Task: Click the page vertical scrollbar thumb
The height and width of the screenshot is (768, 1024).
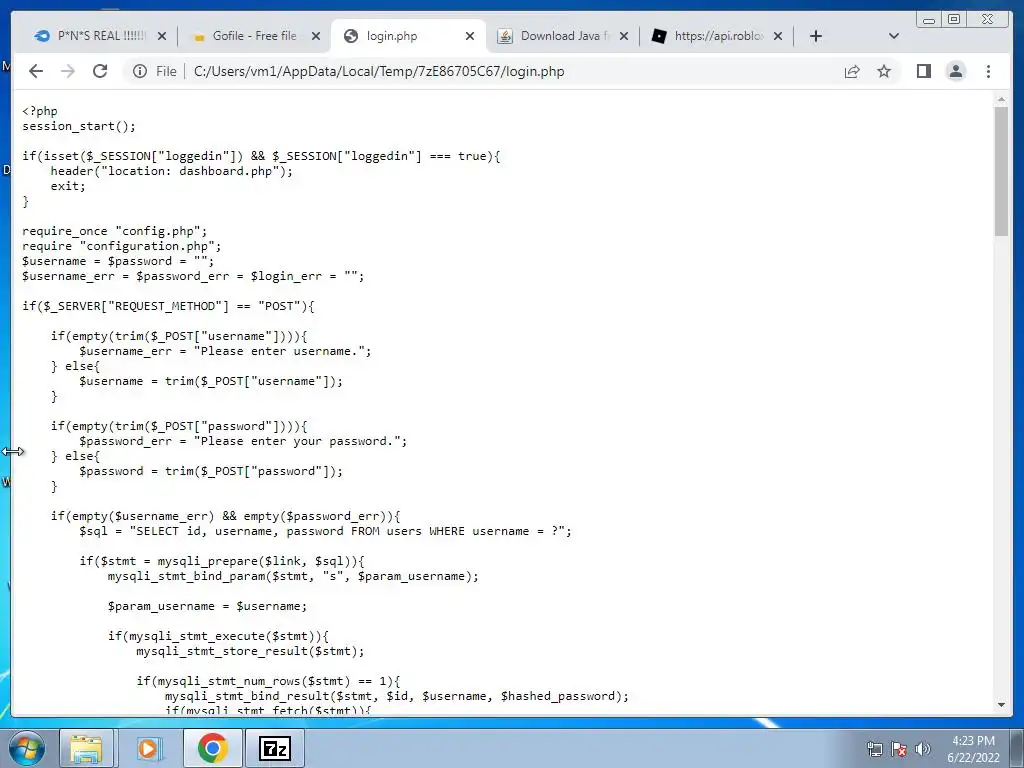Action: click(x=1001, y=171)
